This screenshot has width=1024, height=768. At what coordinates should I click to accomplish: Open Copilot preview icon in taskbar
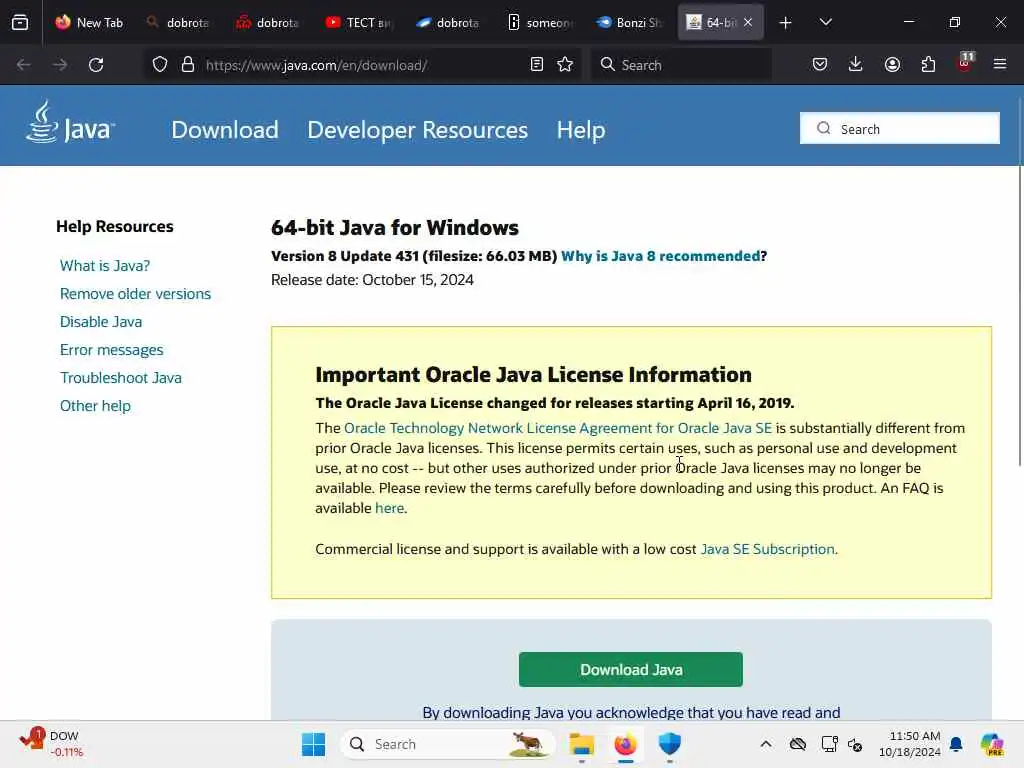coord(992,744)
